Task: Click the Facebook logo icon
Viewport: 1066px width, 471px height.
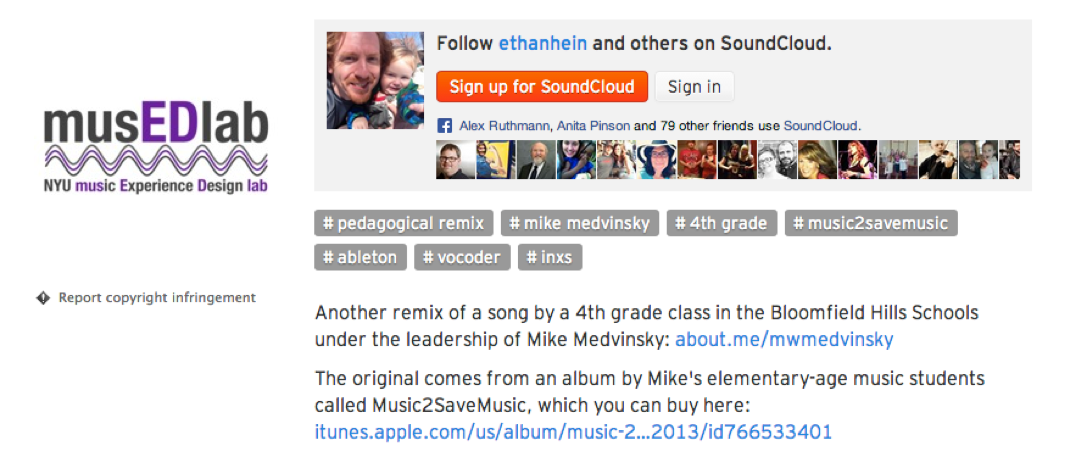Action: coord(446,126)
